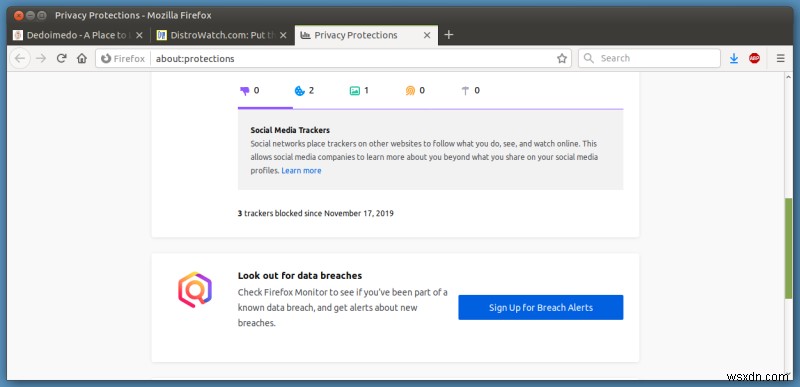The height and width of the screenshot is (387, 800).
Task: Click the search magnifier icon
Action: [x=589, y=59]
